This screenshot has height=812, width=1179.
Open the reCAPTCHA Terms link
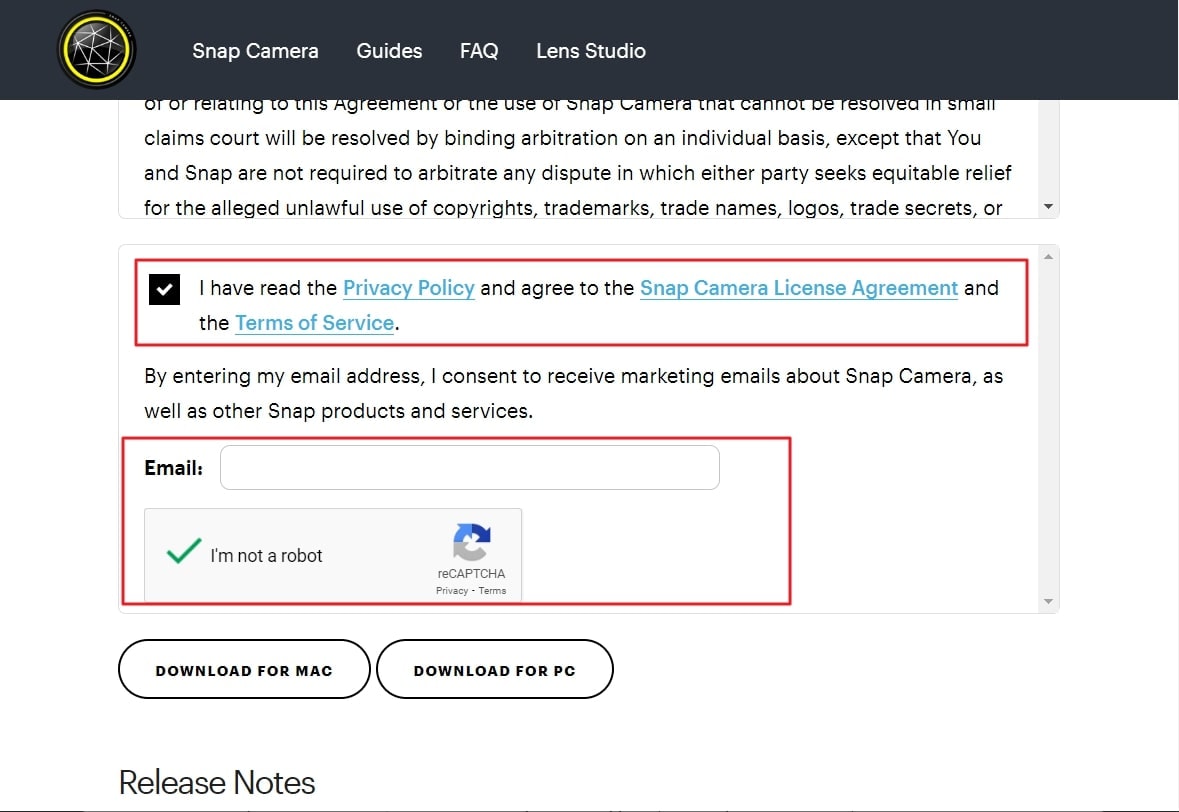493,591
